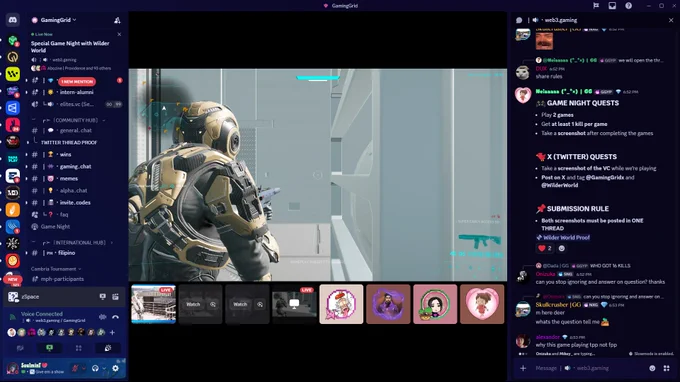Toggle the camera in voice controls
Viewport: 680px width, 382px height.
(x=20, y=348)
